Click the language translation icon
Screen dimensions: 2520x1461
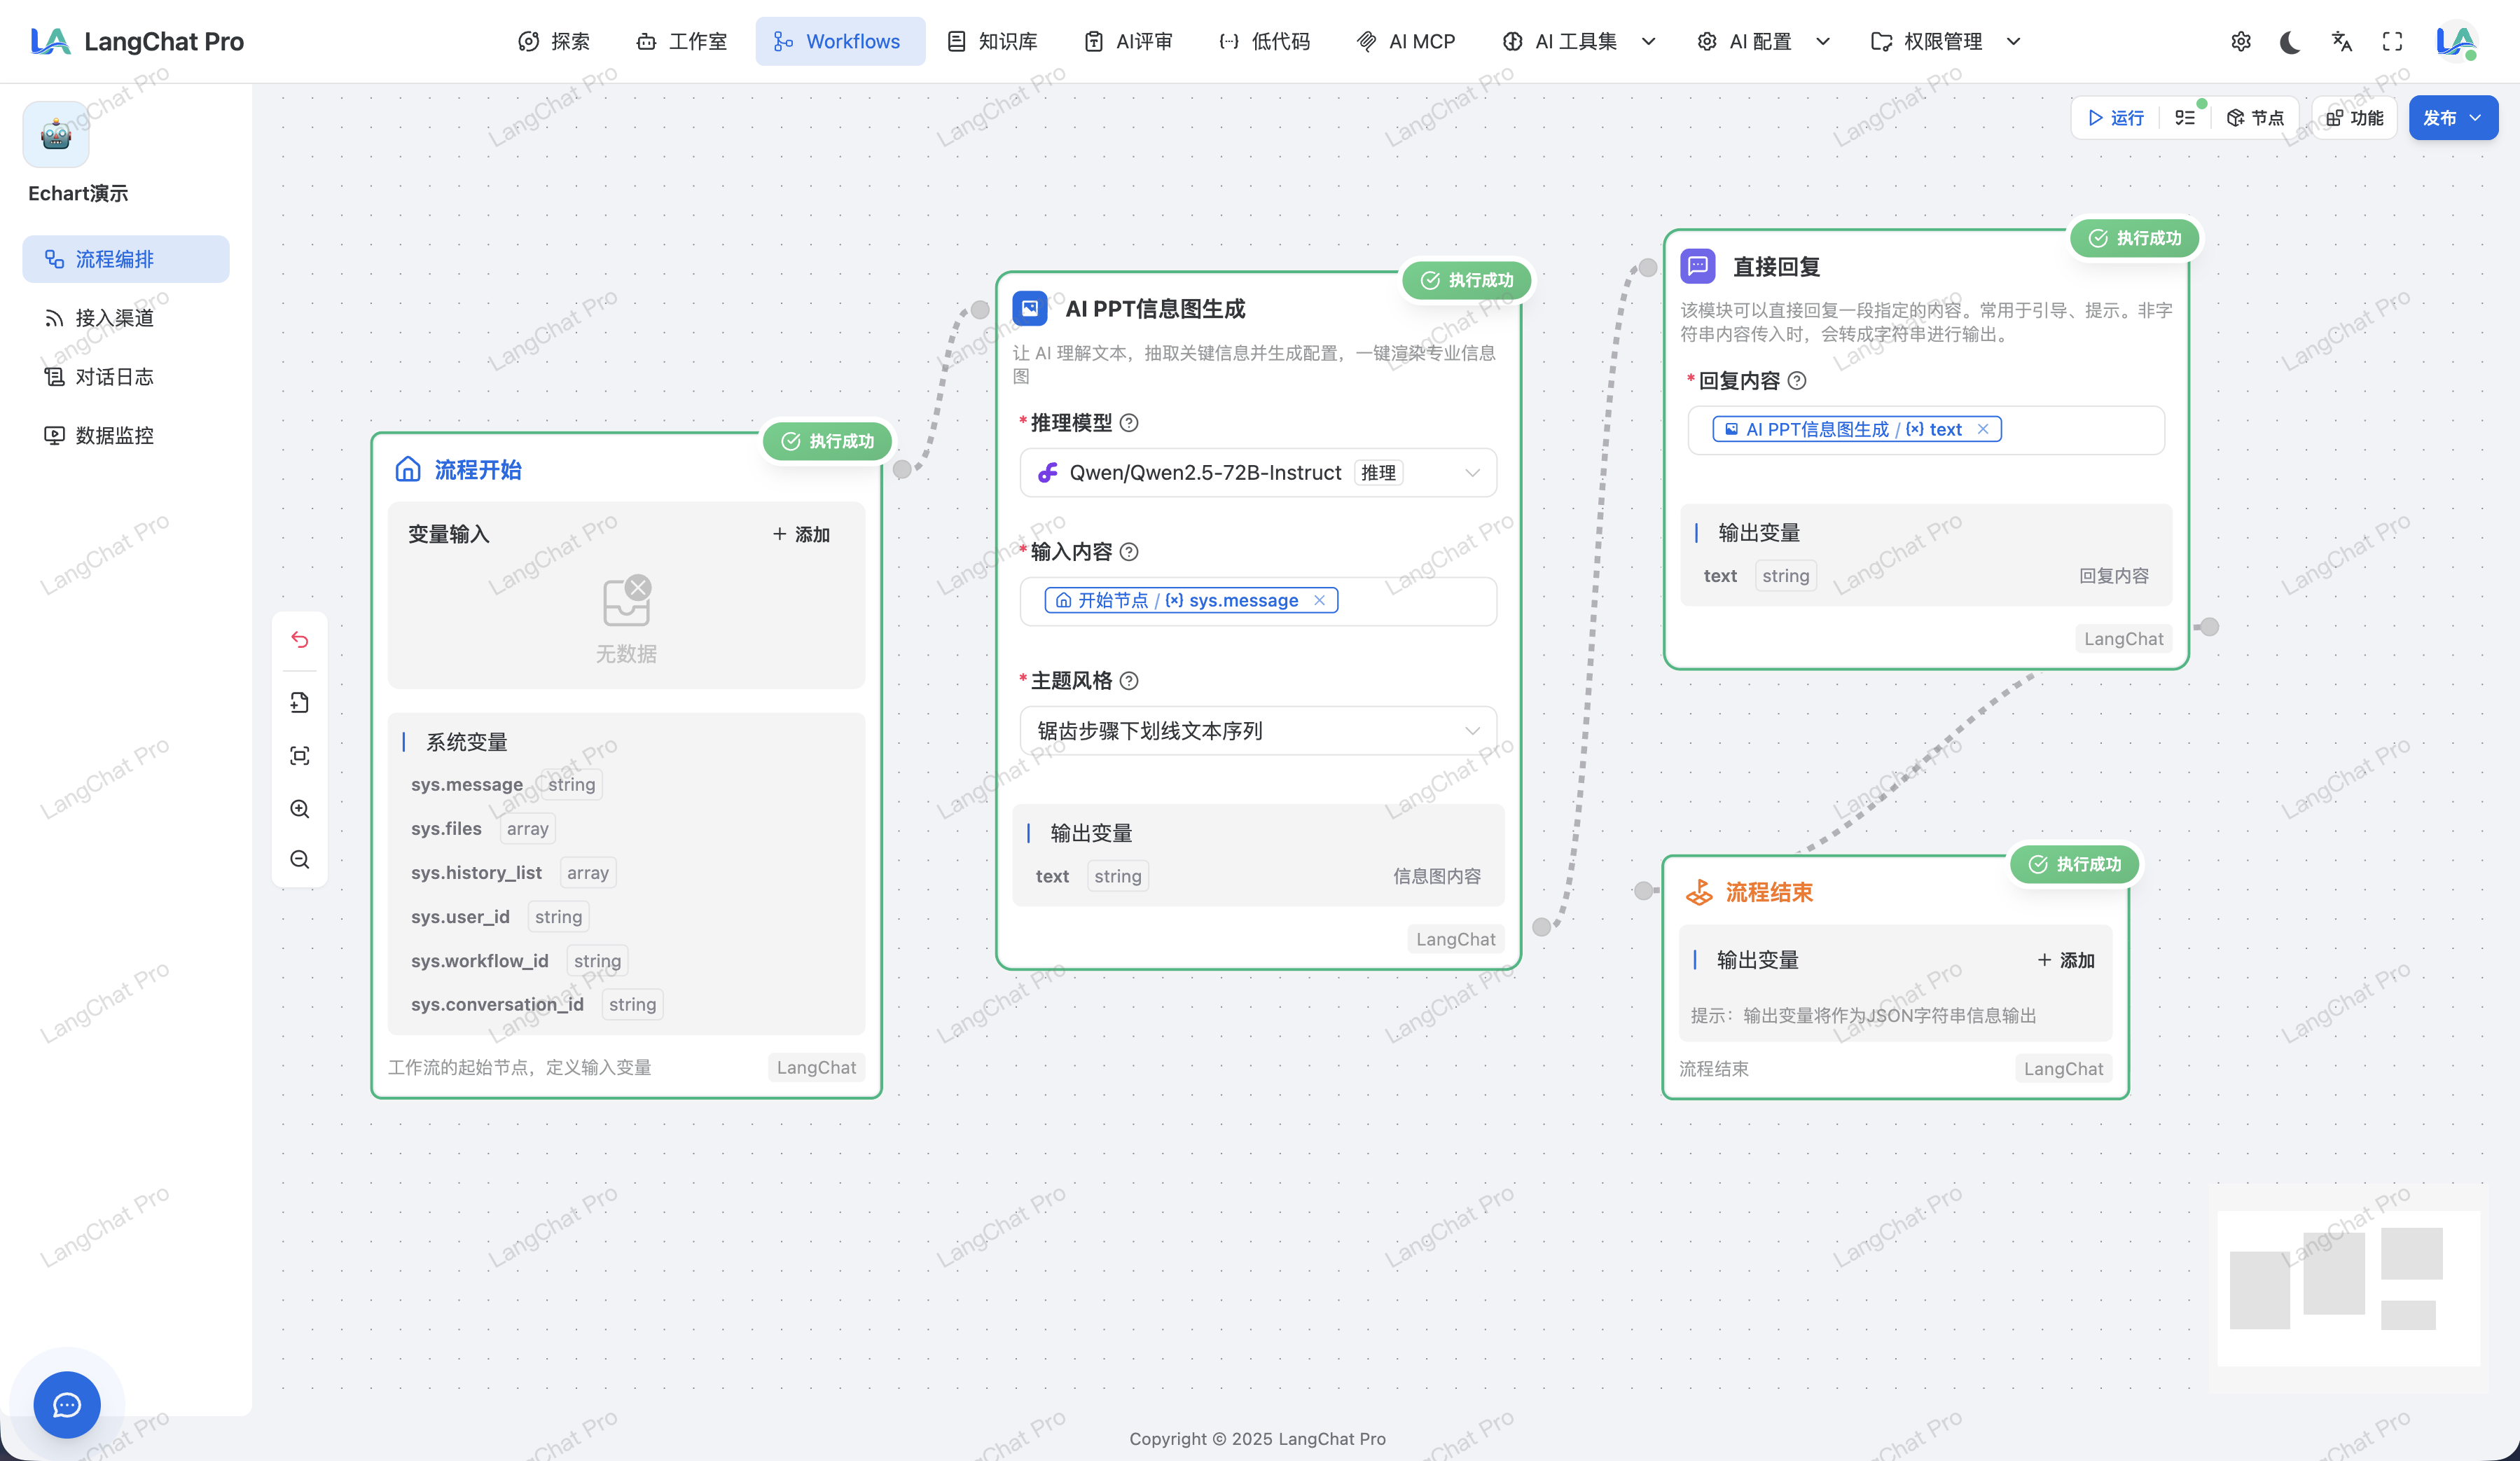(x=2341, y=41)
